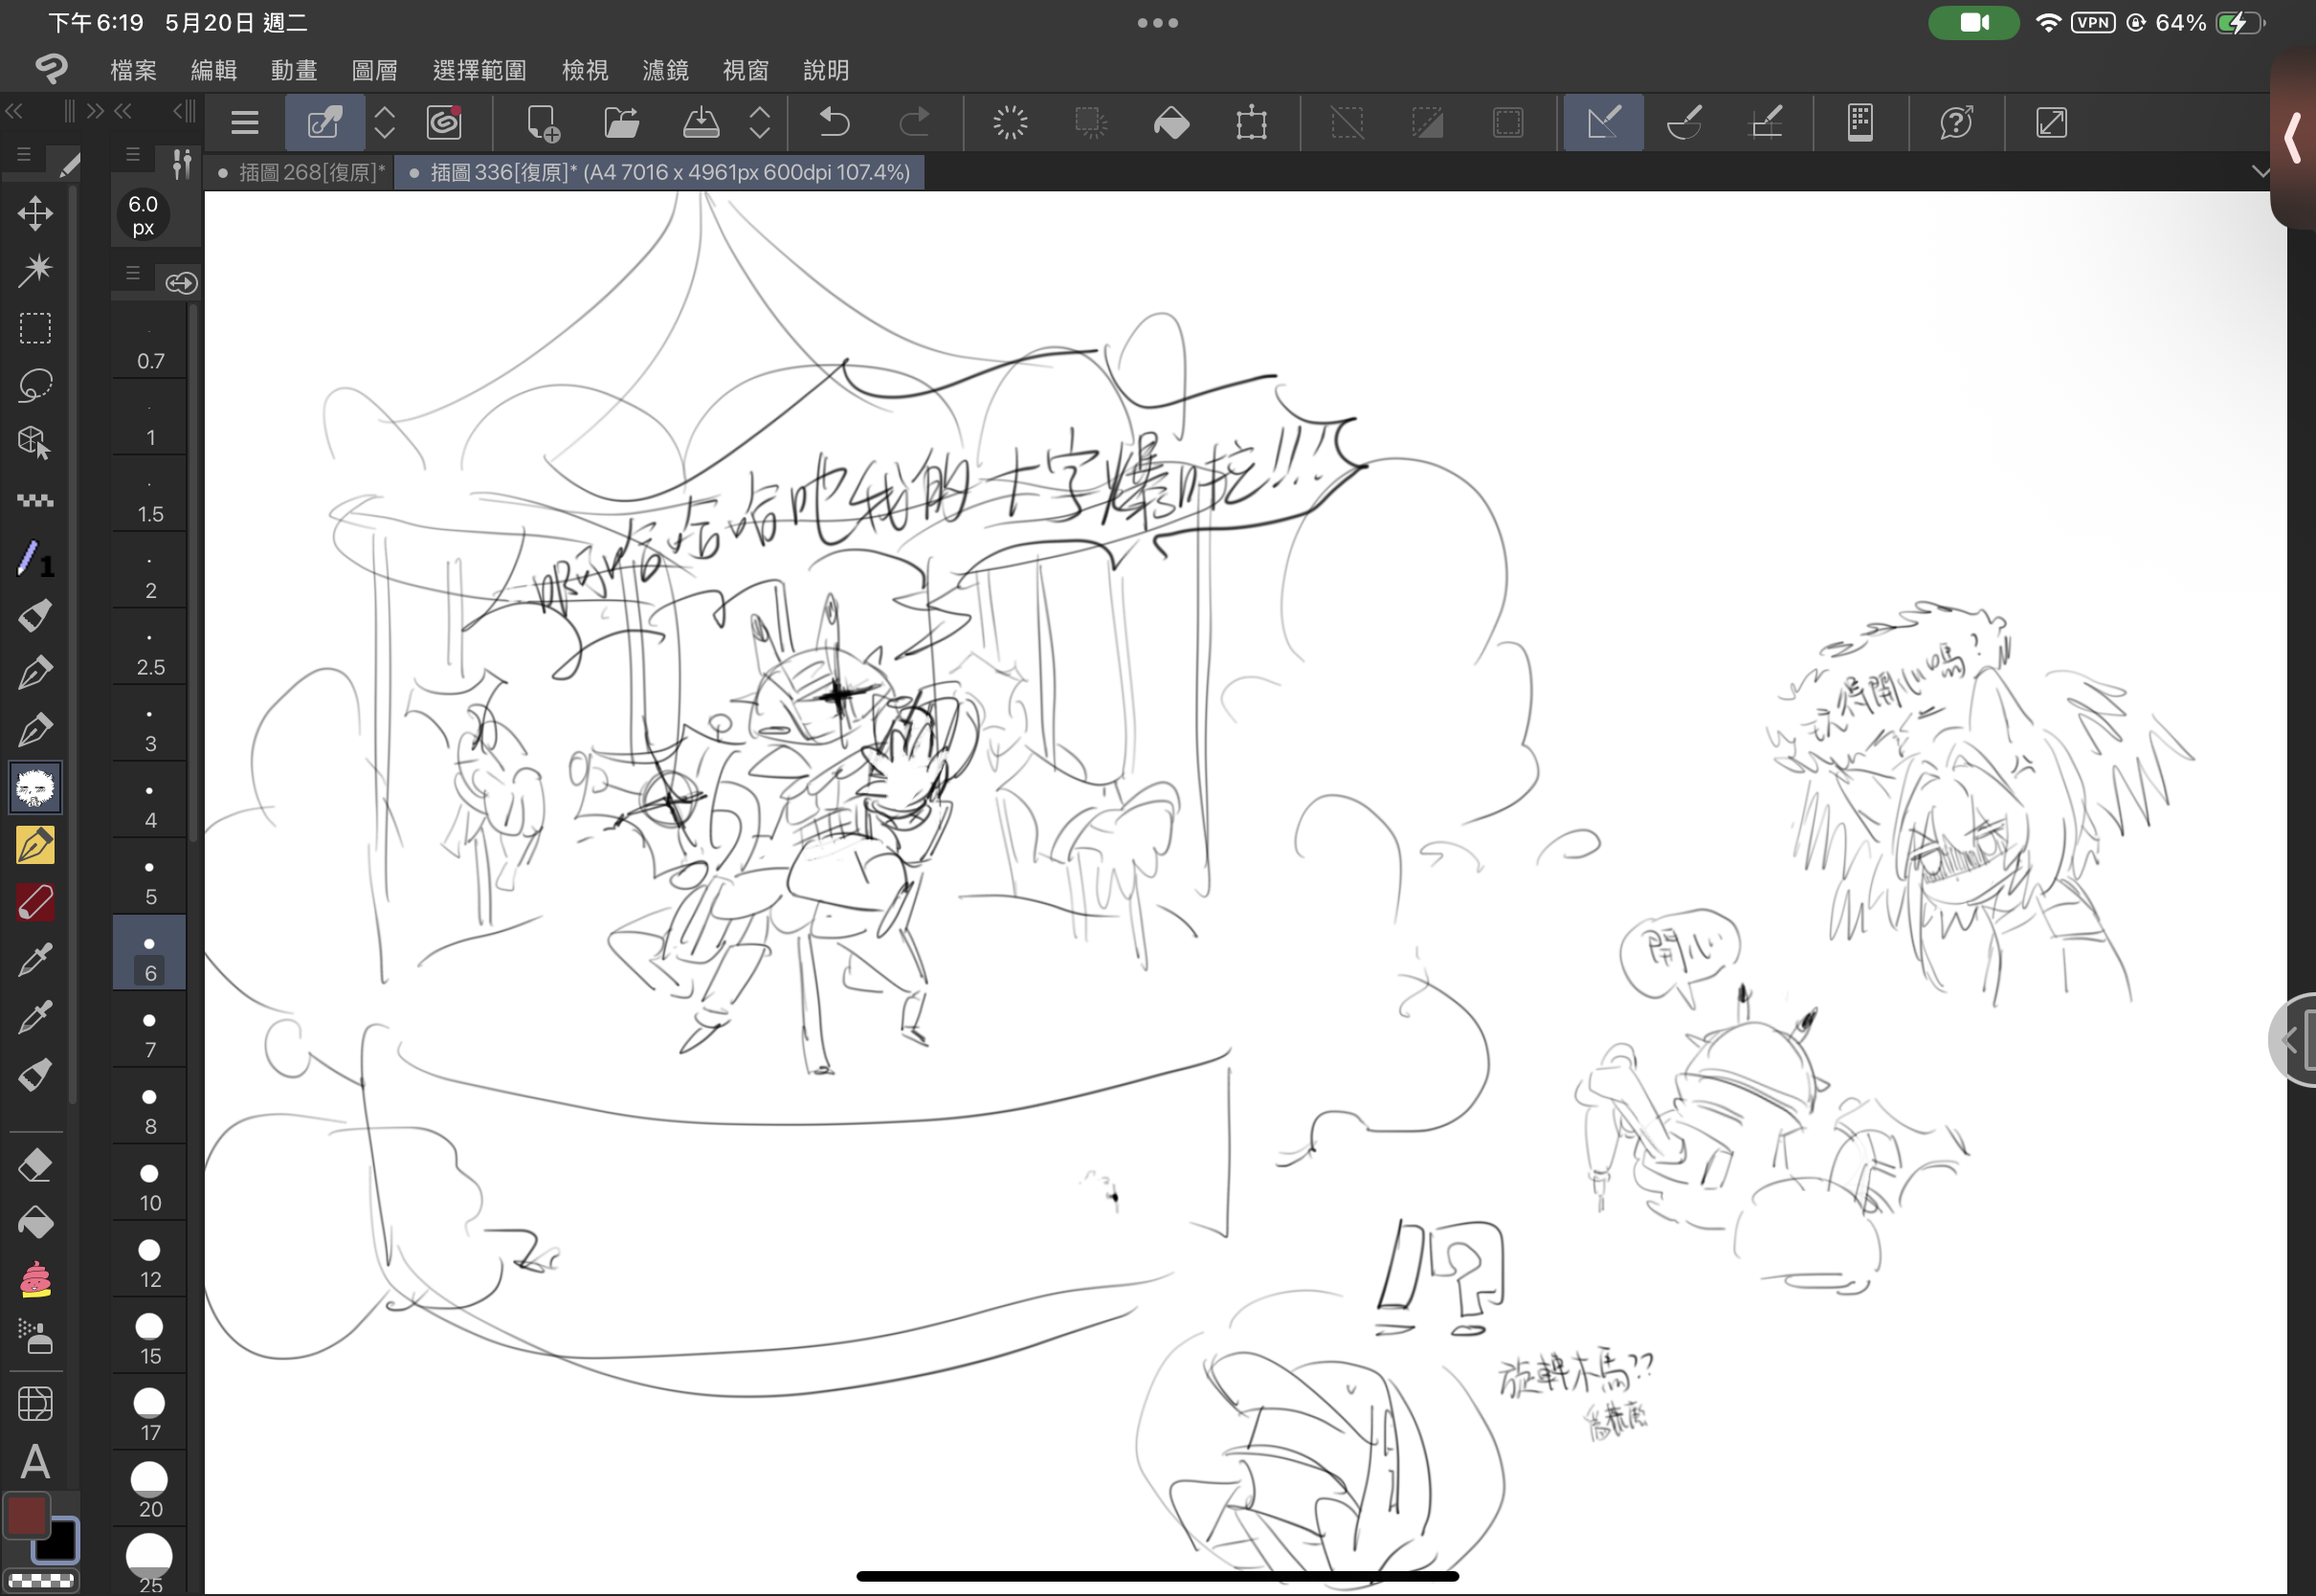
Task: Undo the last stroke
Action: coord(834,122)
